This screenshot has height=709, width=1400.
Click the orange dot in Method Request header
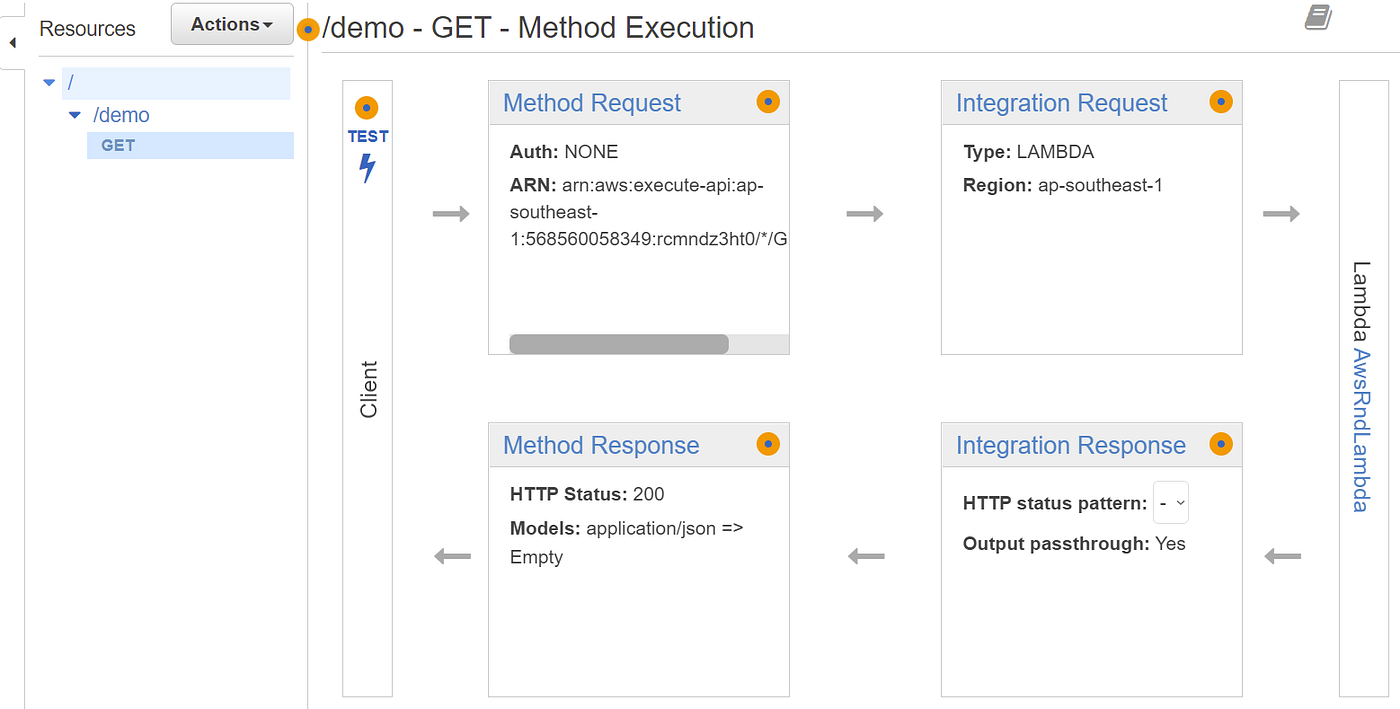768,101
